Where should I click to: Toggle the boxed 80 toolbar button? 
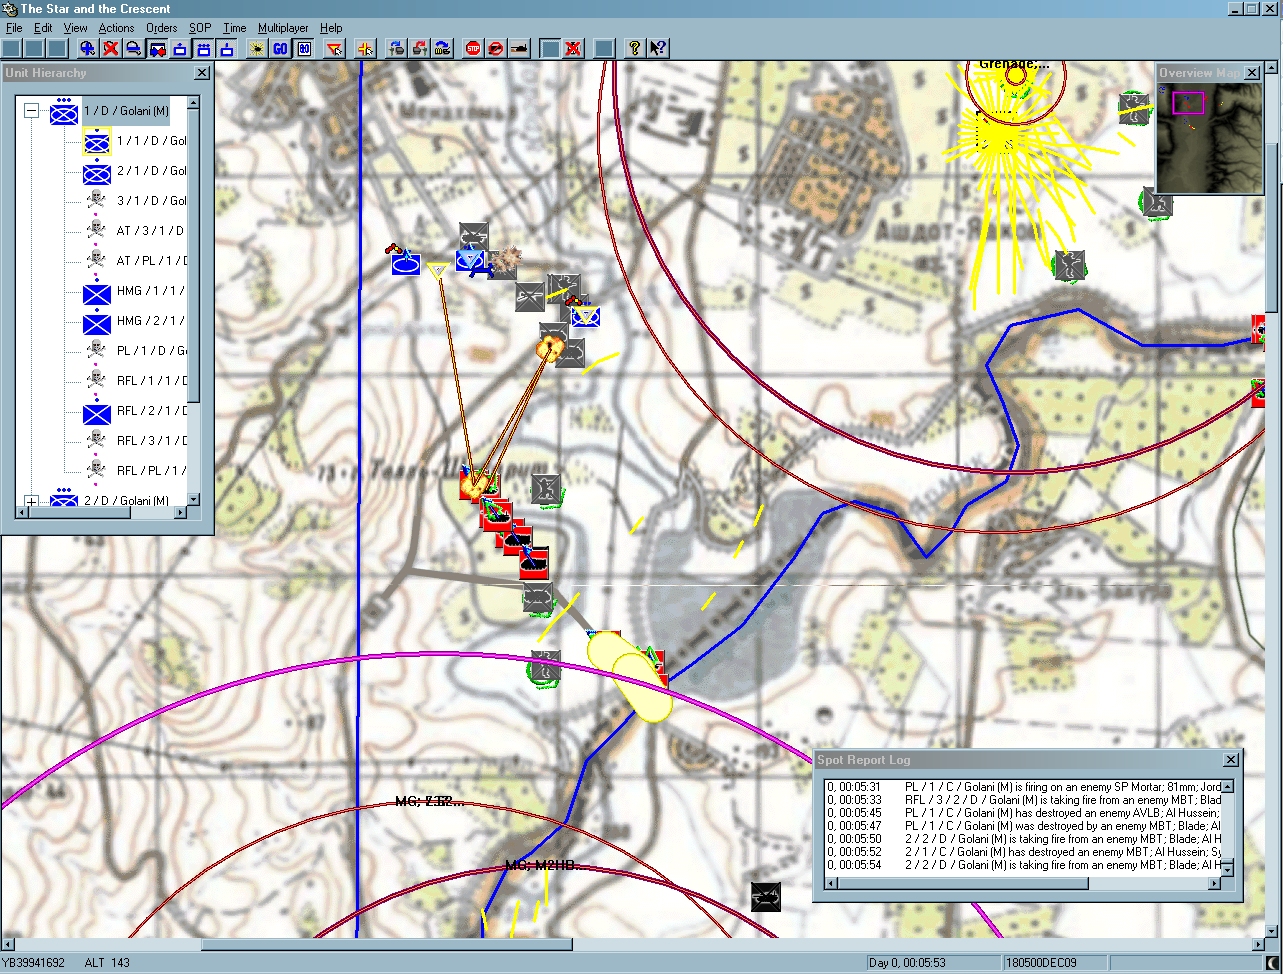point(304,48)
